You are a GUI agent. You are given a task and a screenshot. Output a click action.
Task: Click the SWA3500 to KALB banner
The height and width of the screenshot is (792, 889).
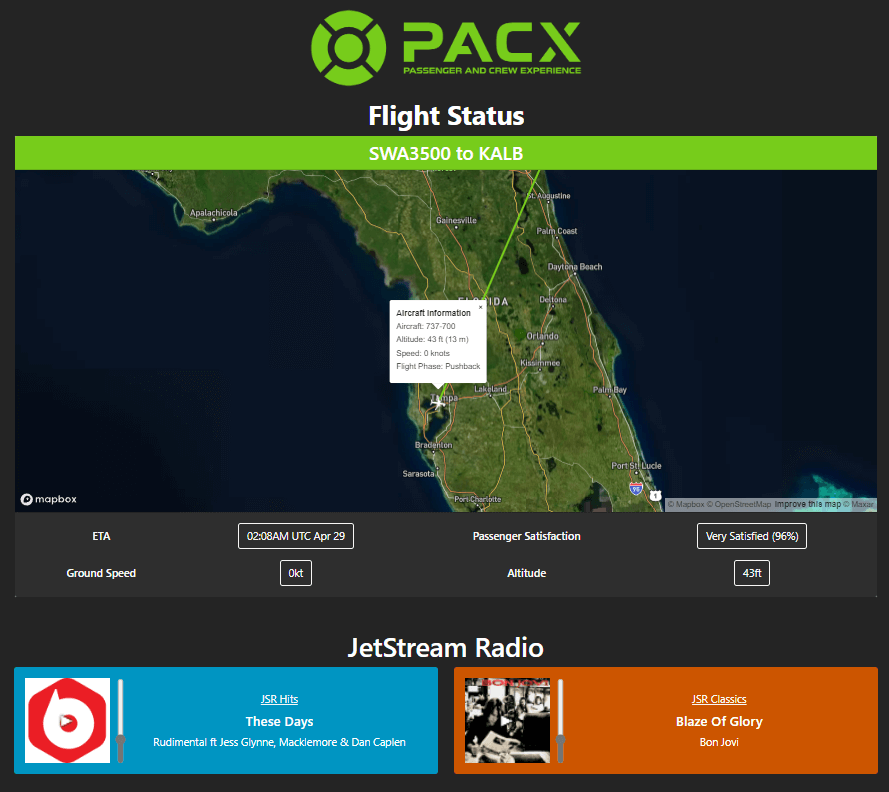(446, 153)
